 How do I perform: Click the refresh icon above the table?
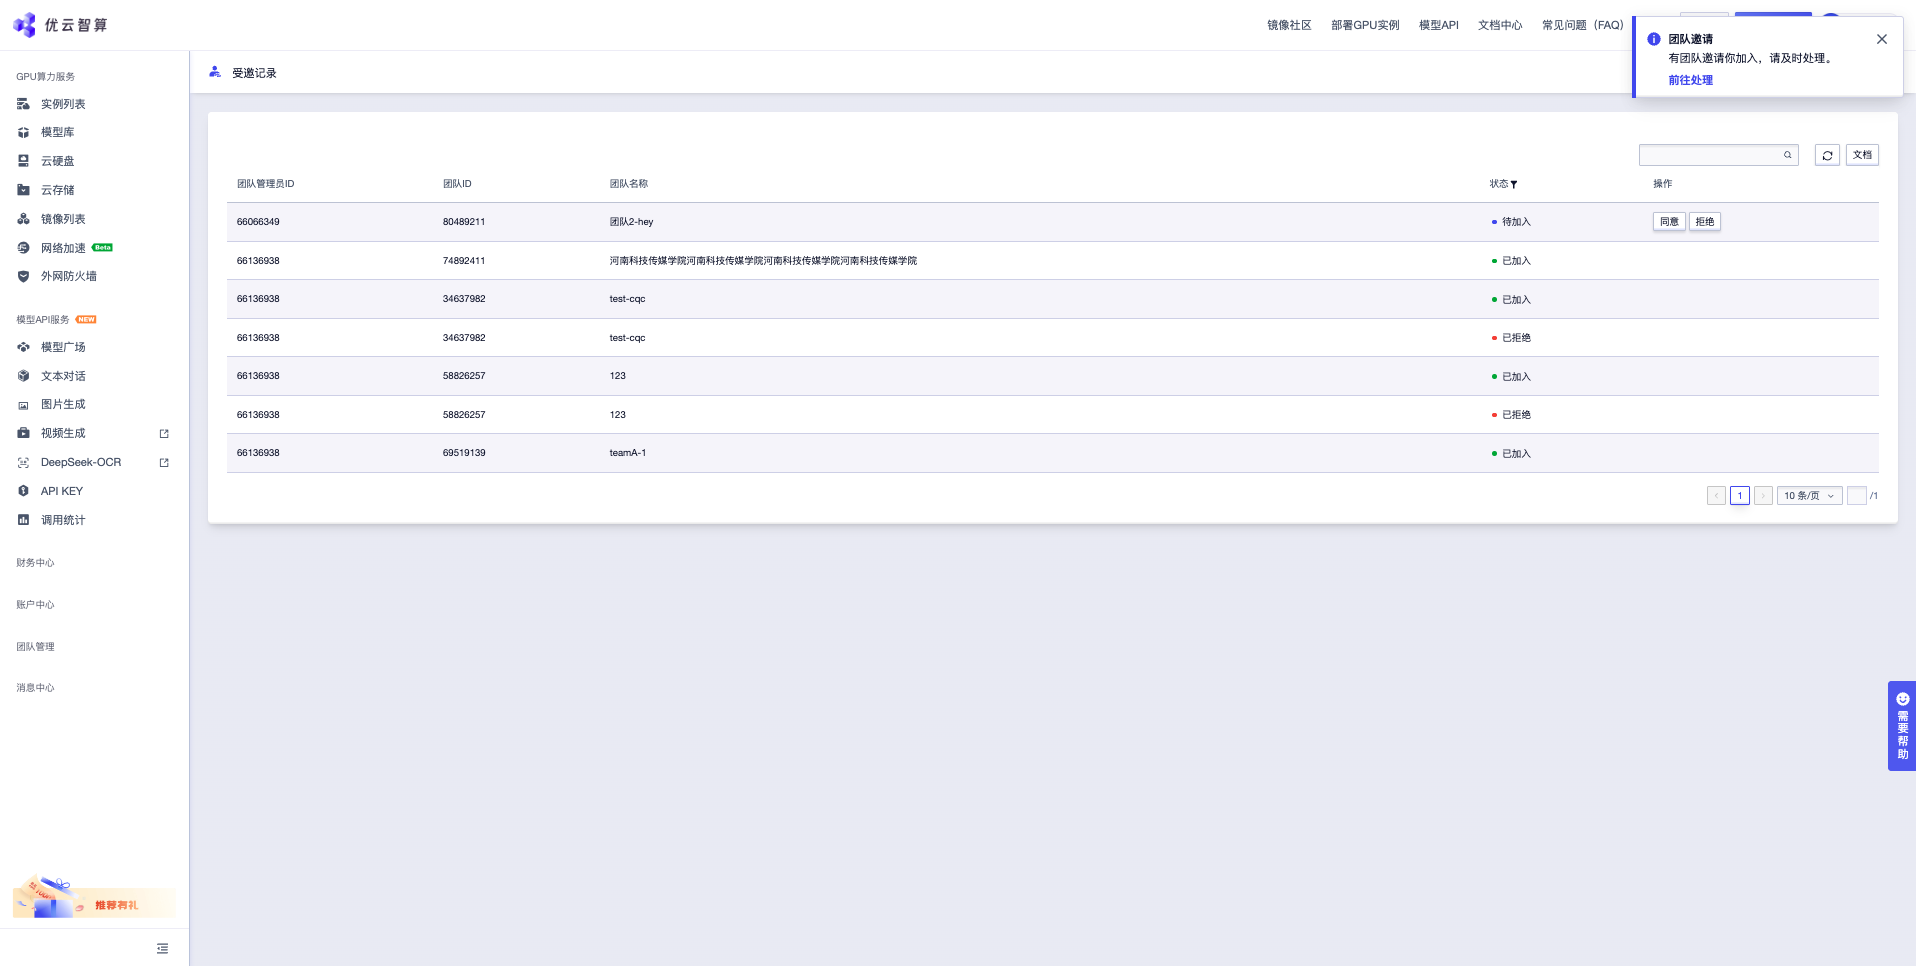(x=1827, y=155)
